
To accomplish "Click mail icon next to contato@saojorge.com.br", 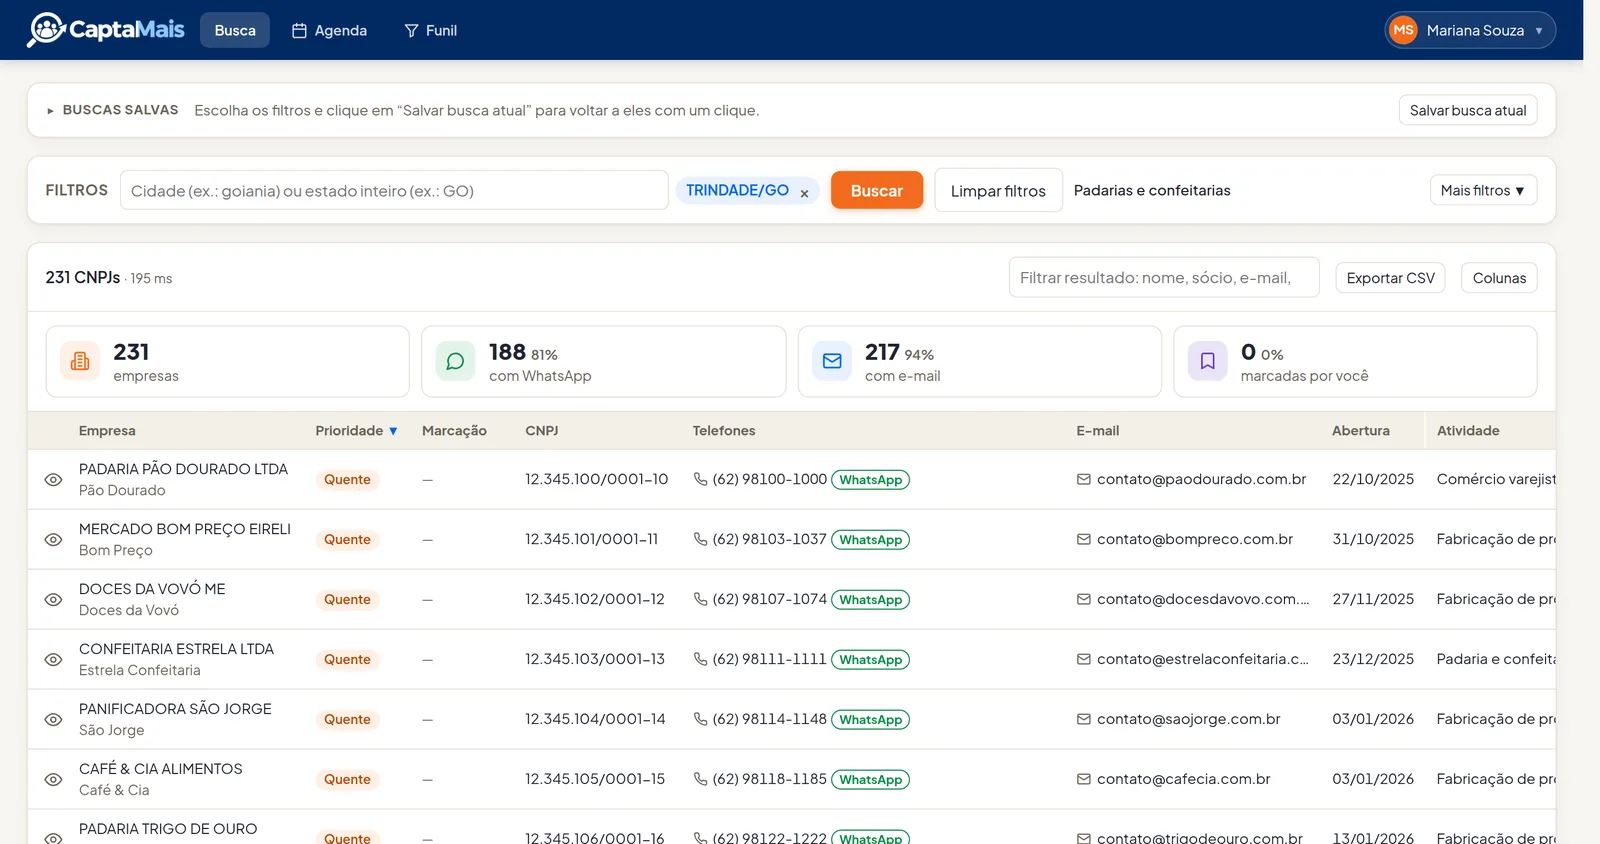I will pos(1084,719).
